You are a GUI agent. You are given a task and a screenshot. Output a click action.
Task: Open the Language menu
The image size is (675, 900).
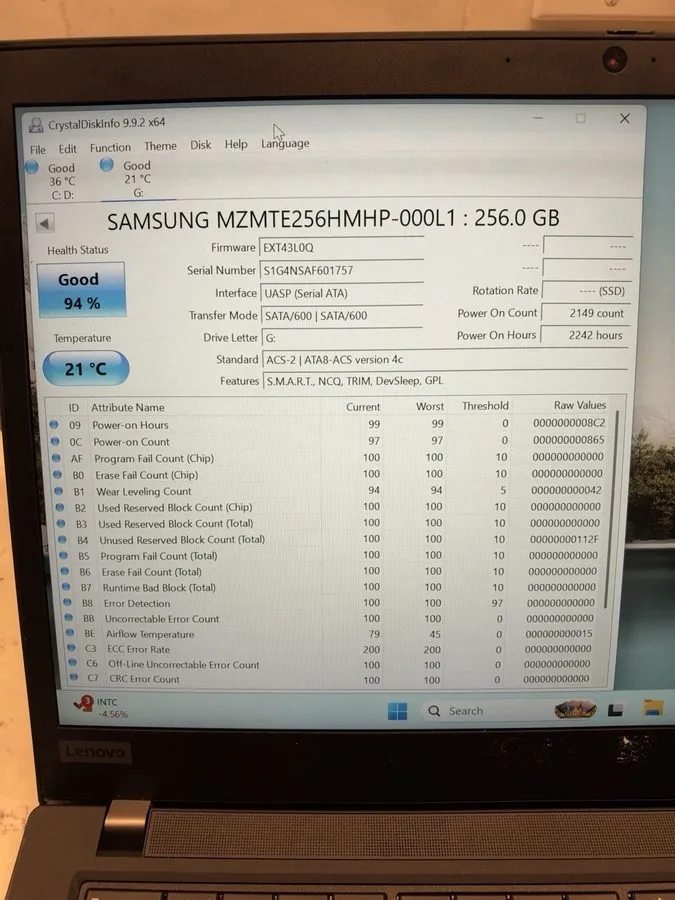(x=285, y=143)
